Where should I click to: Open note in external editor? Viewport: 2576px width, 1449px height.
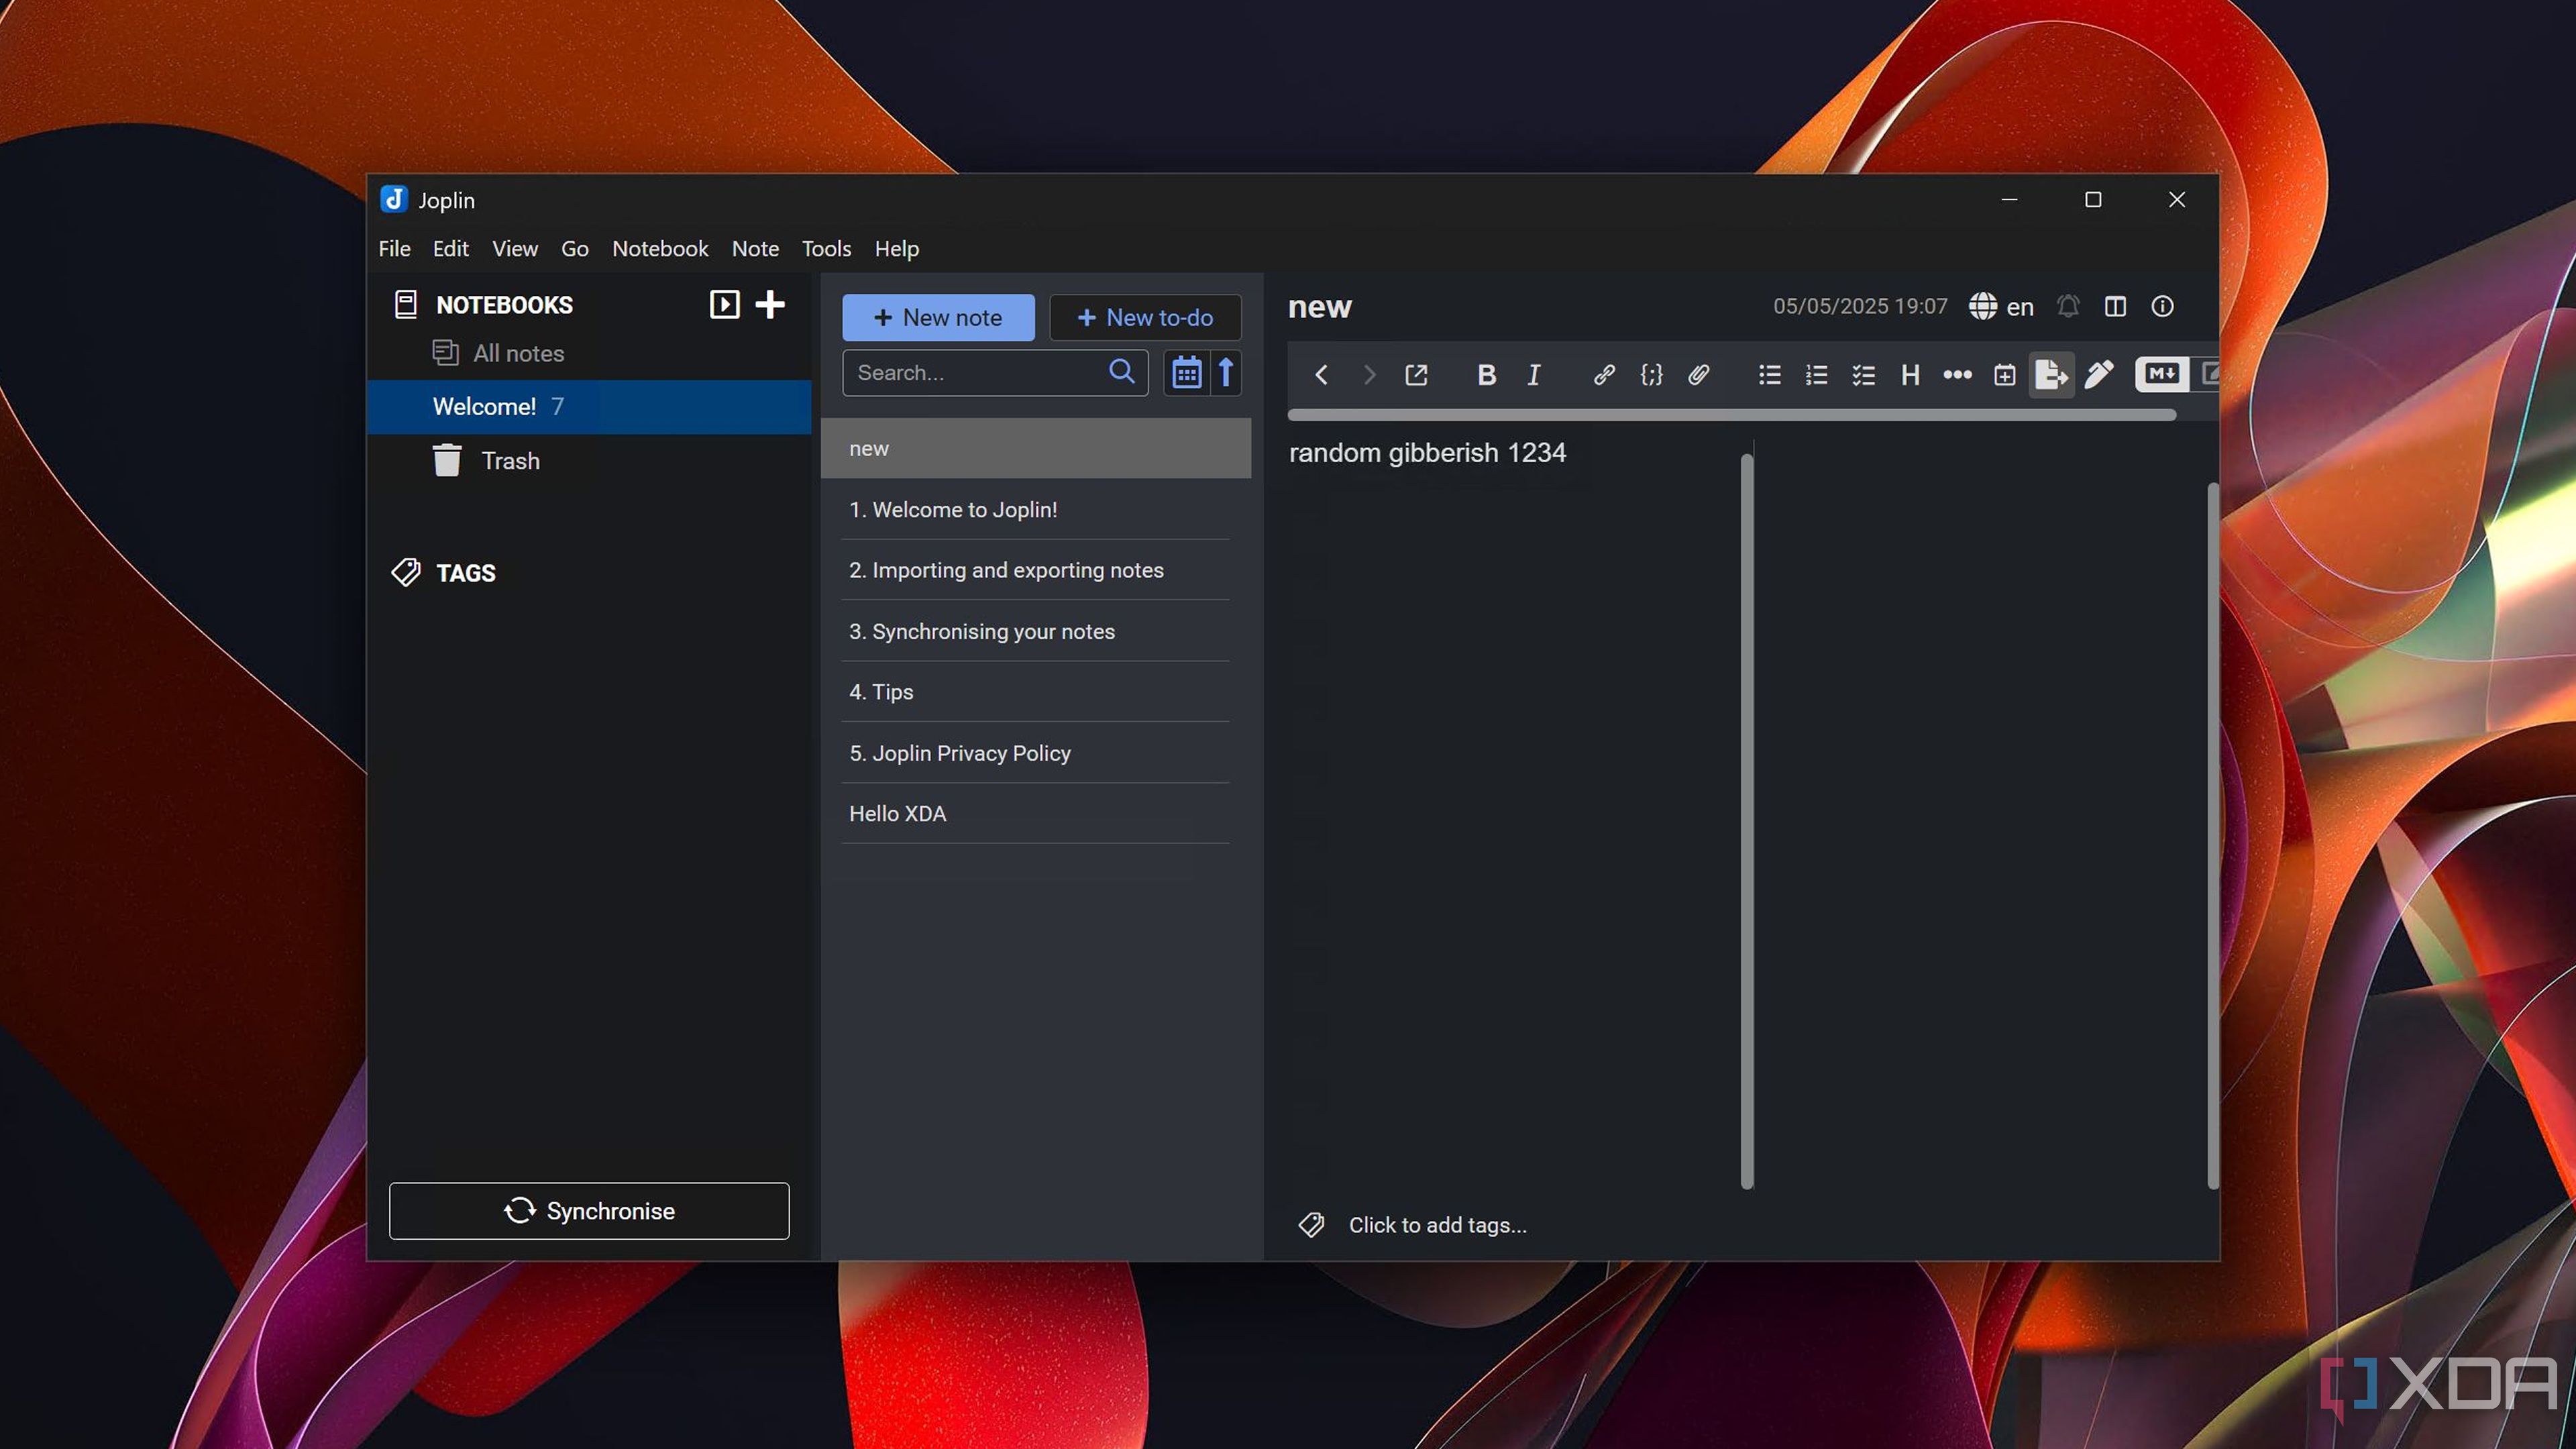point(1416,374)
